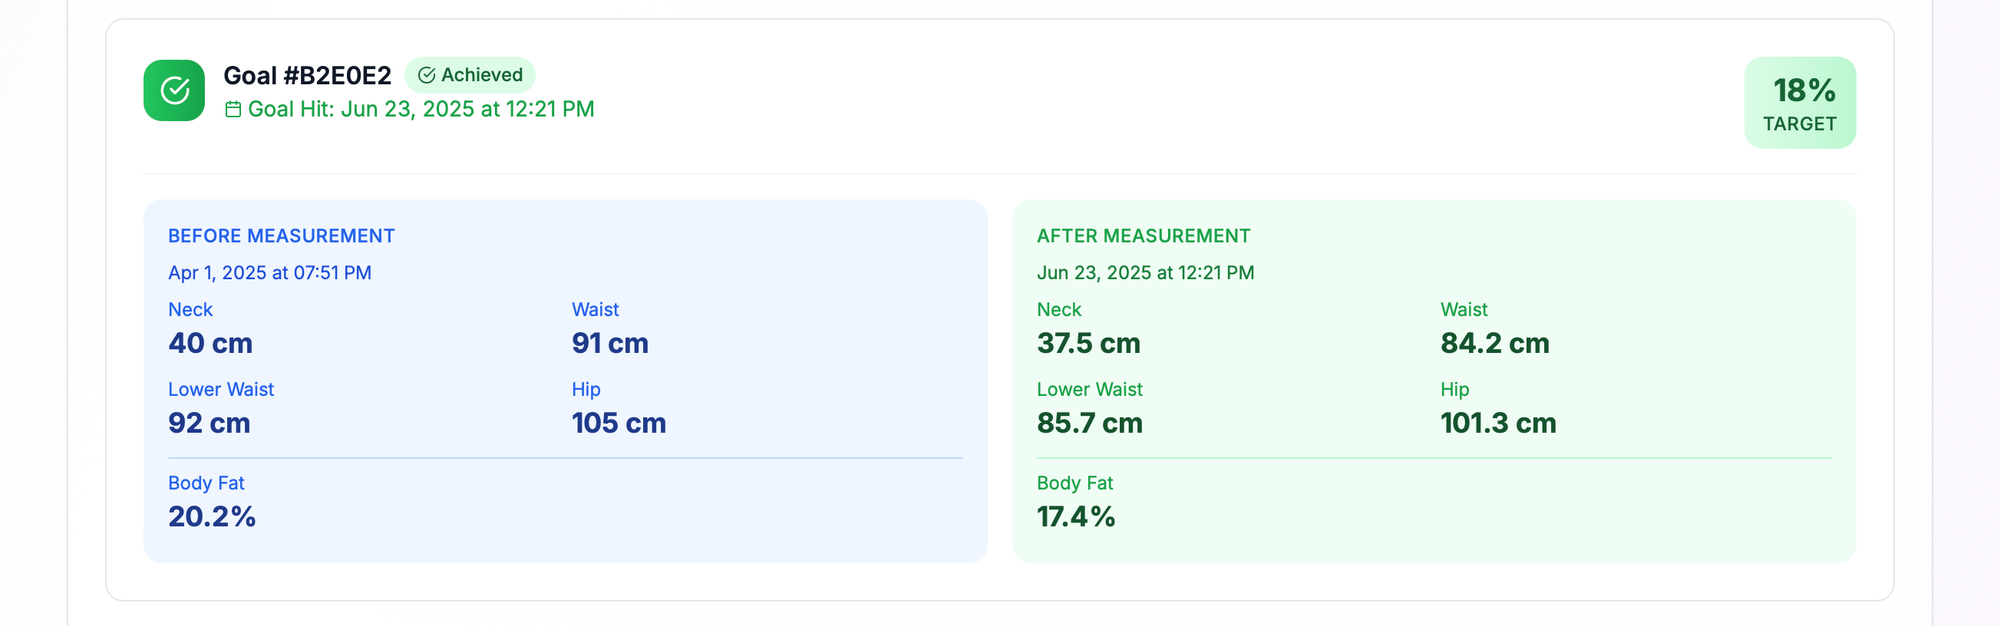This screenshot has width=2000, height=626.
Task: Click the calendar icon beside Goal Hit
Action: coord(233,109)
